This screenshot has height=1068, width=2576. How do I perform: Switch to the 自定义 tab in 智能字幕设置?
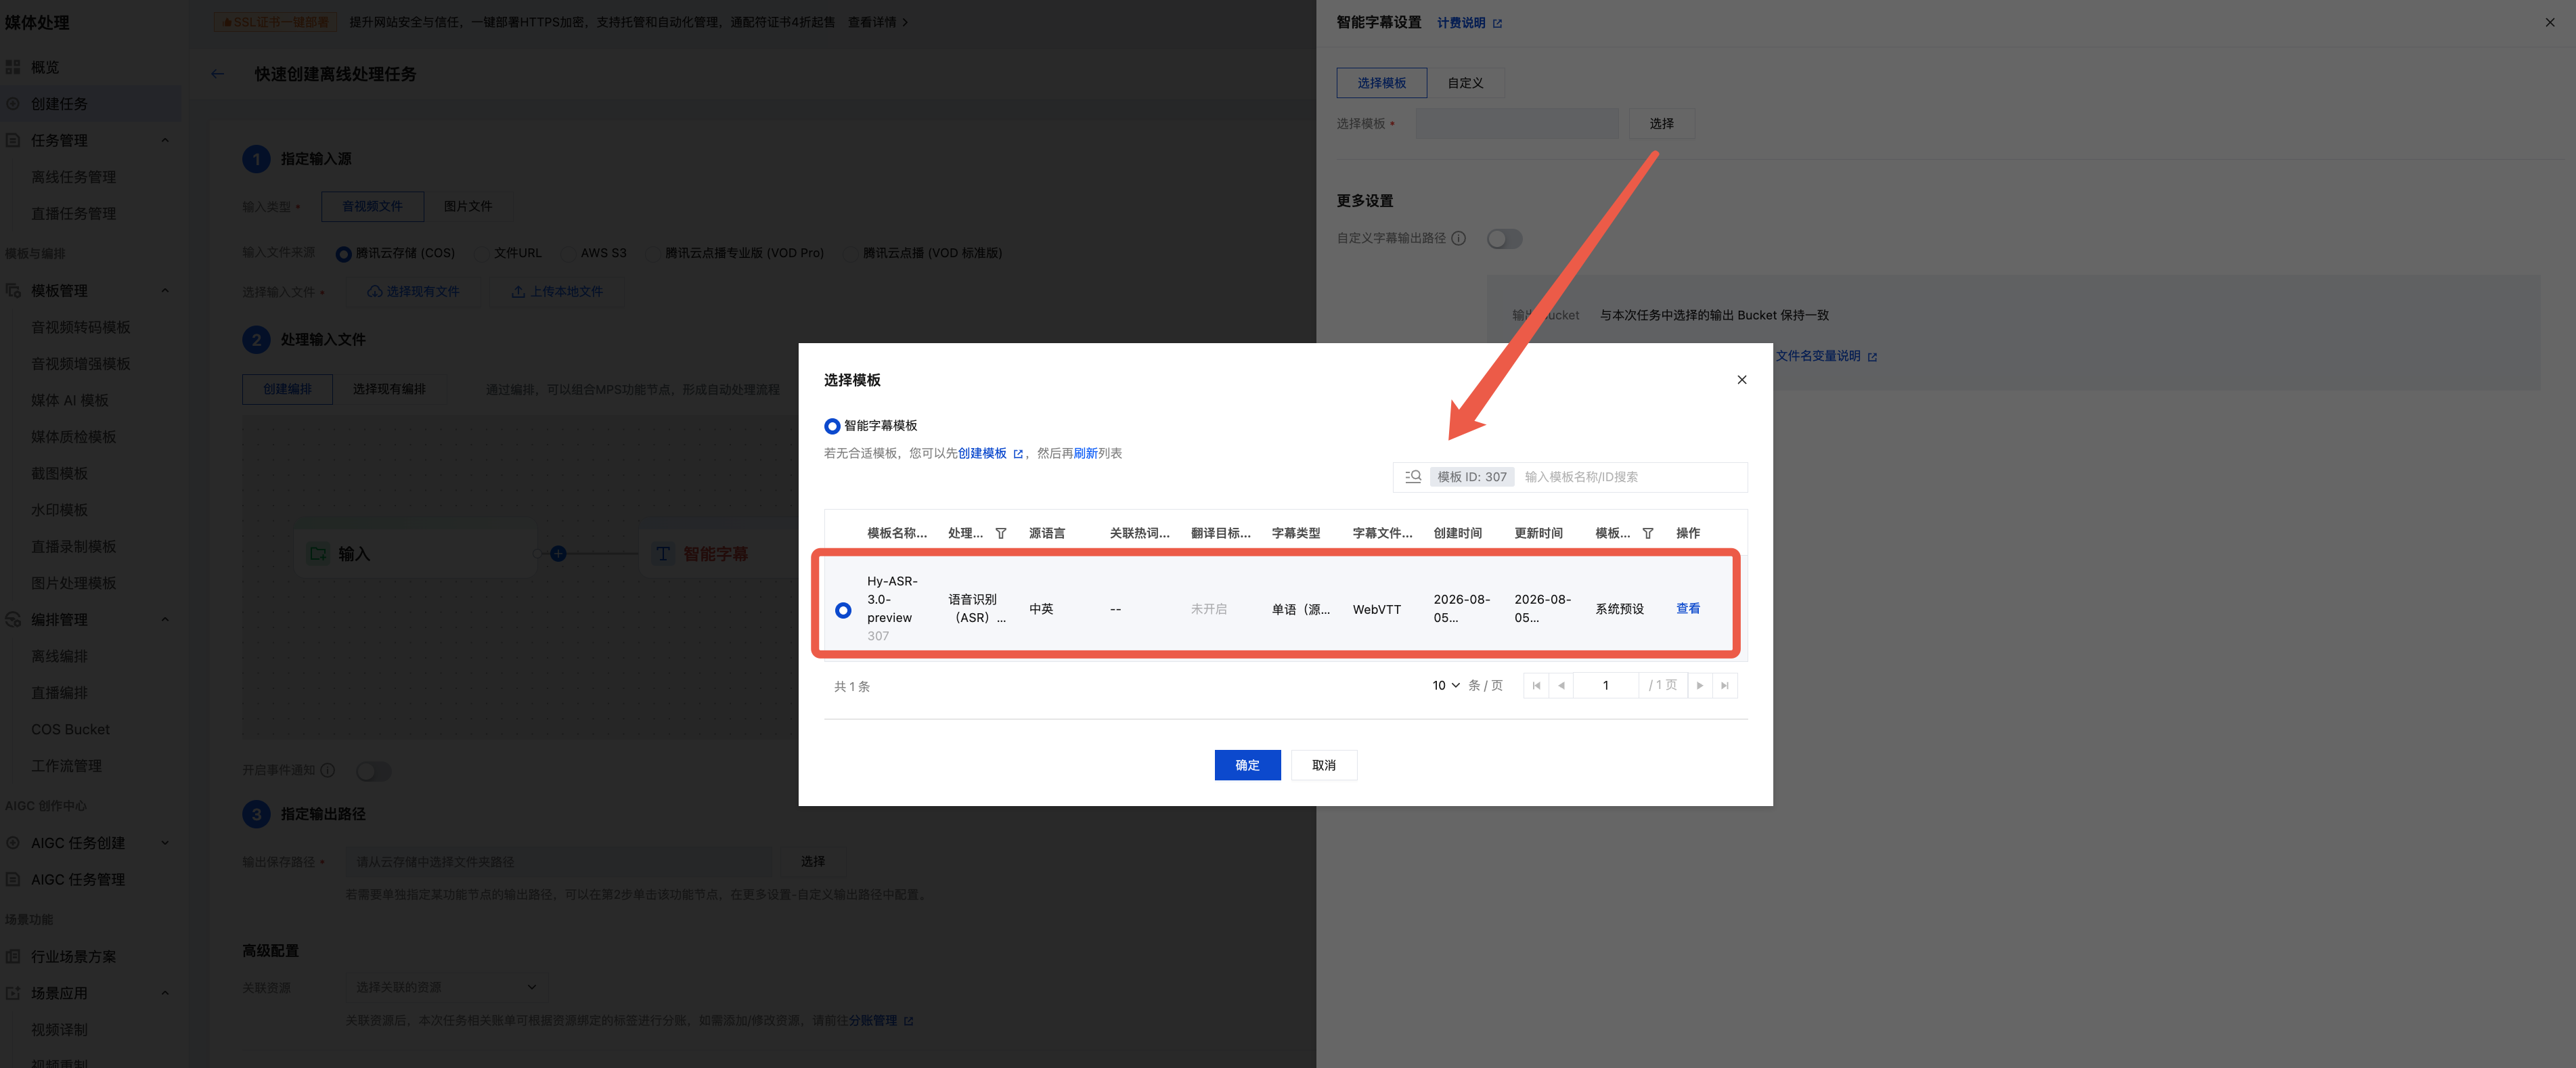(x=1466, y=83)
